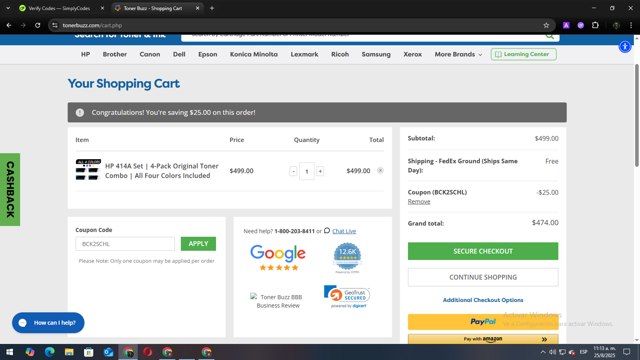The width and height of the screenshot is (640, 360).
Task: Pay with the PayPal button
Action: click(x=483, y=322)
